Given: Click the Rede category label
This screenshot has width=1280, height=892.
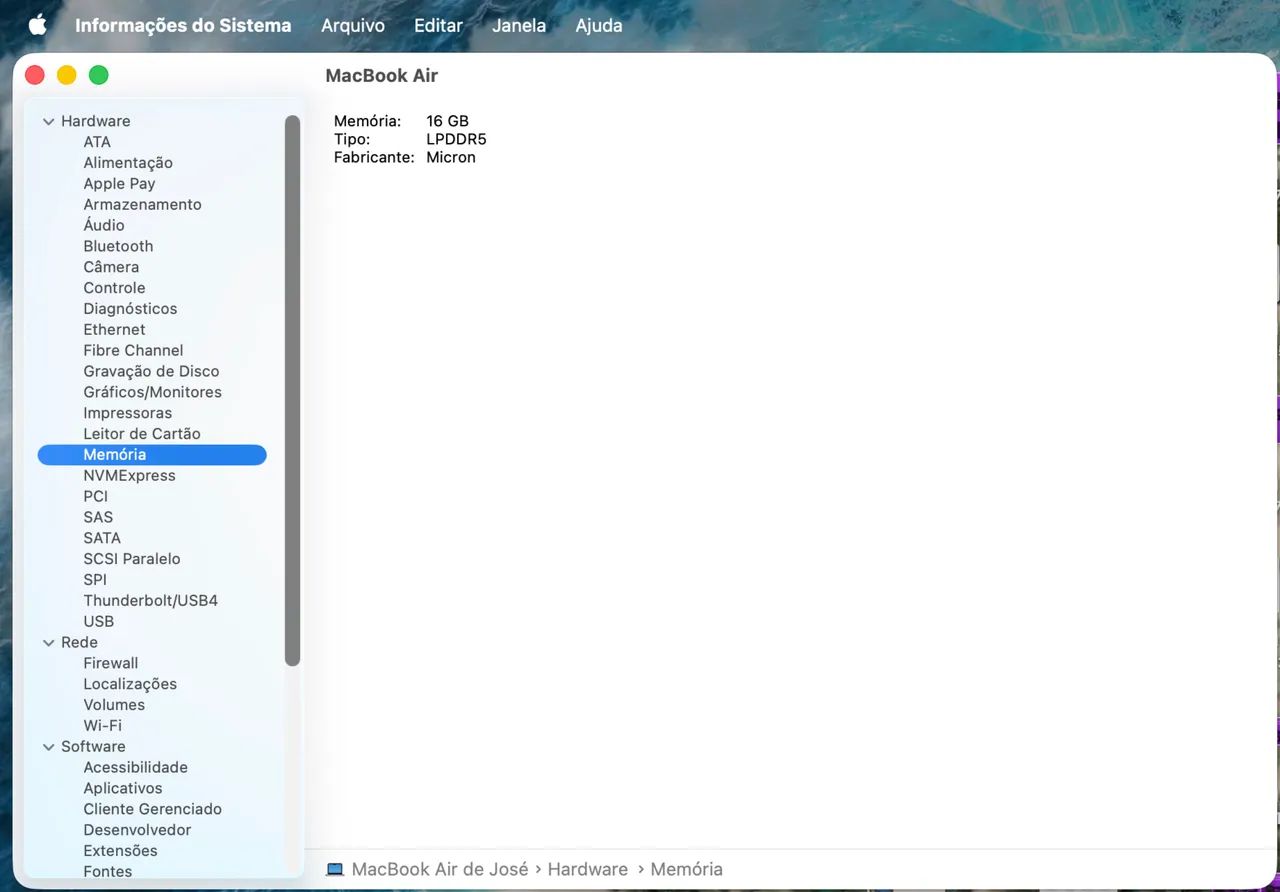Looking at the screenshot, I should (x=79, y=643).
